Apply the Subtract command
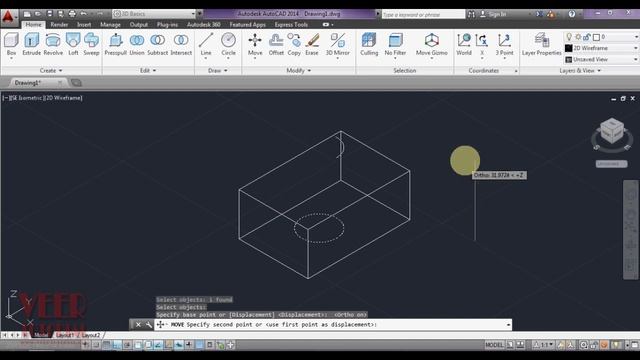The image size is (640, 360). pos(158,44)
